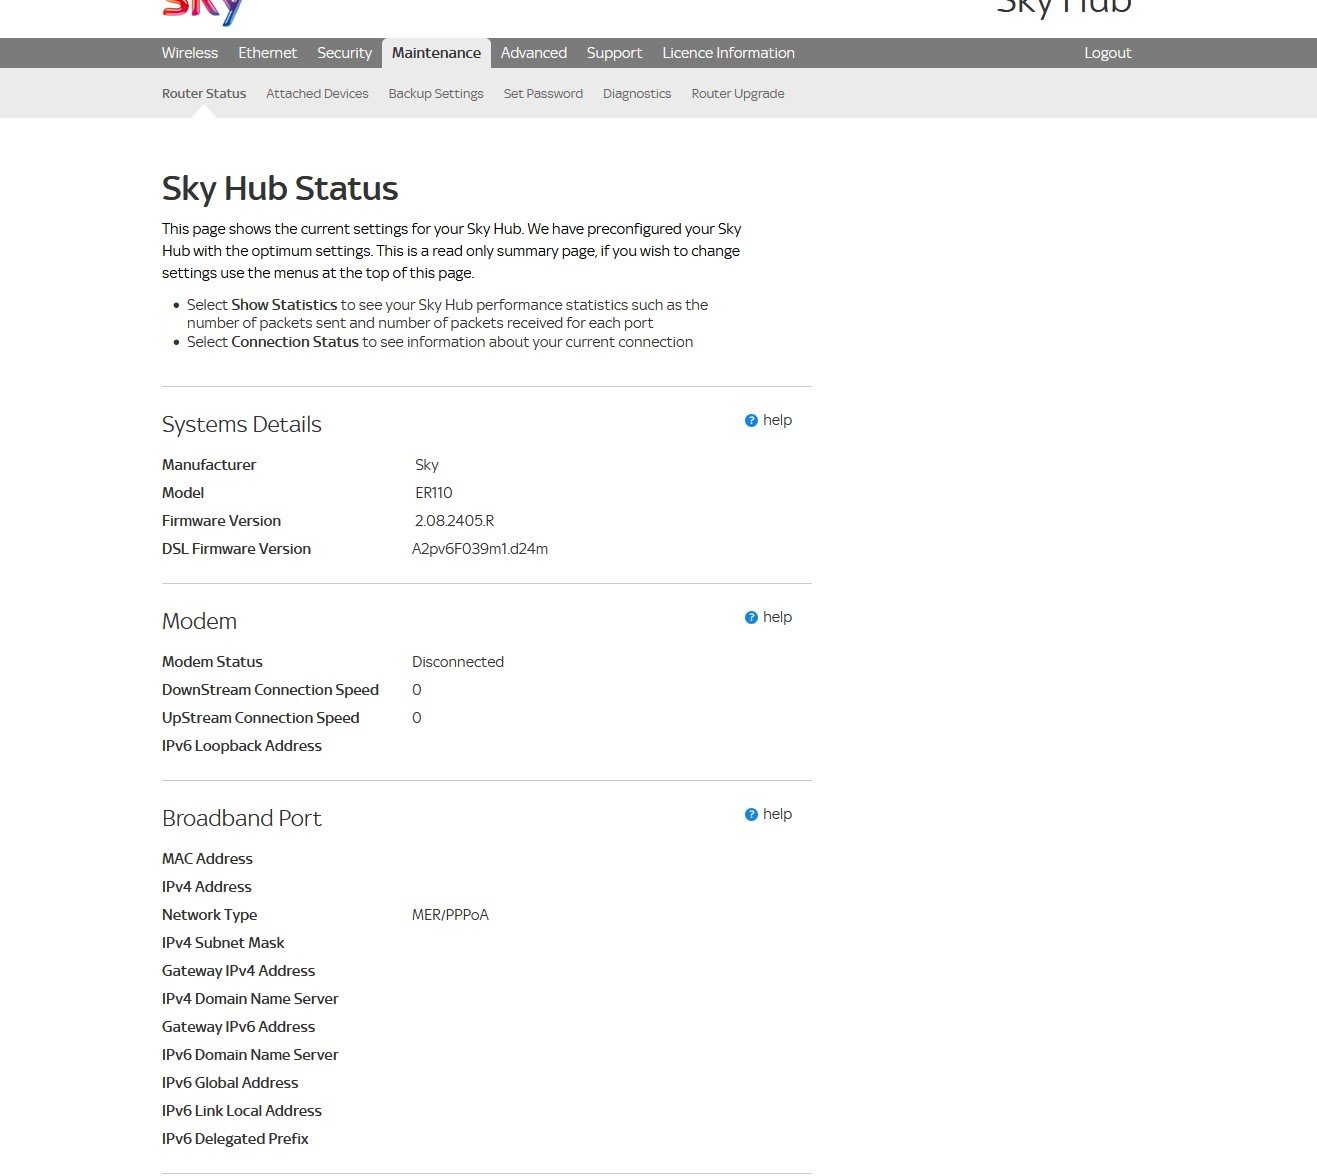
Task: Open the Ethernet menu
Action: (267, 53)
